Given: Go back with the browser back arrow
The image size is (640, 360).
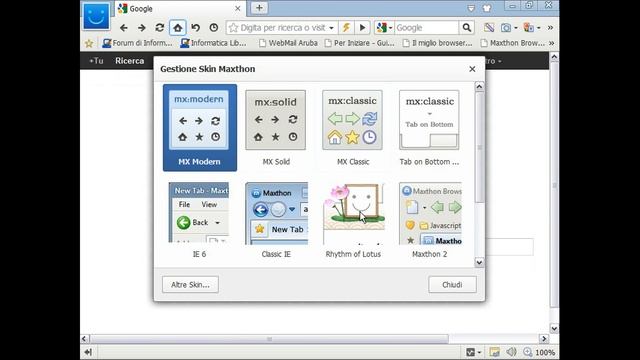Looking at the screenshot, I should [124, 28].
